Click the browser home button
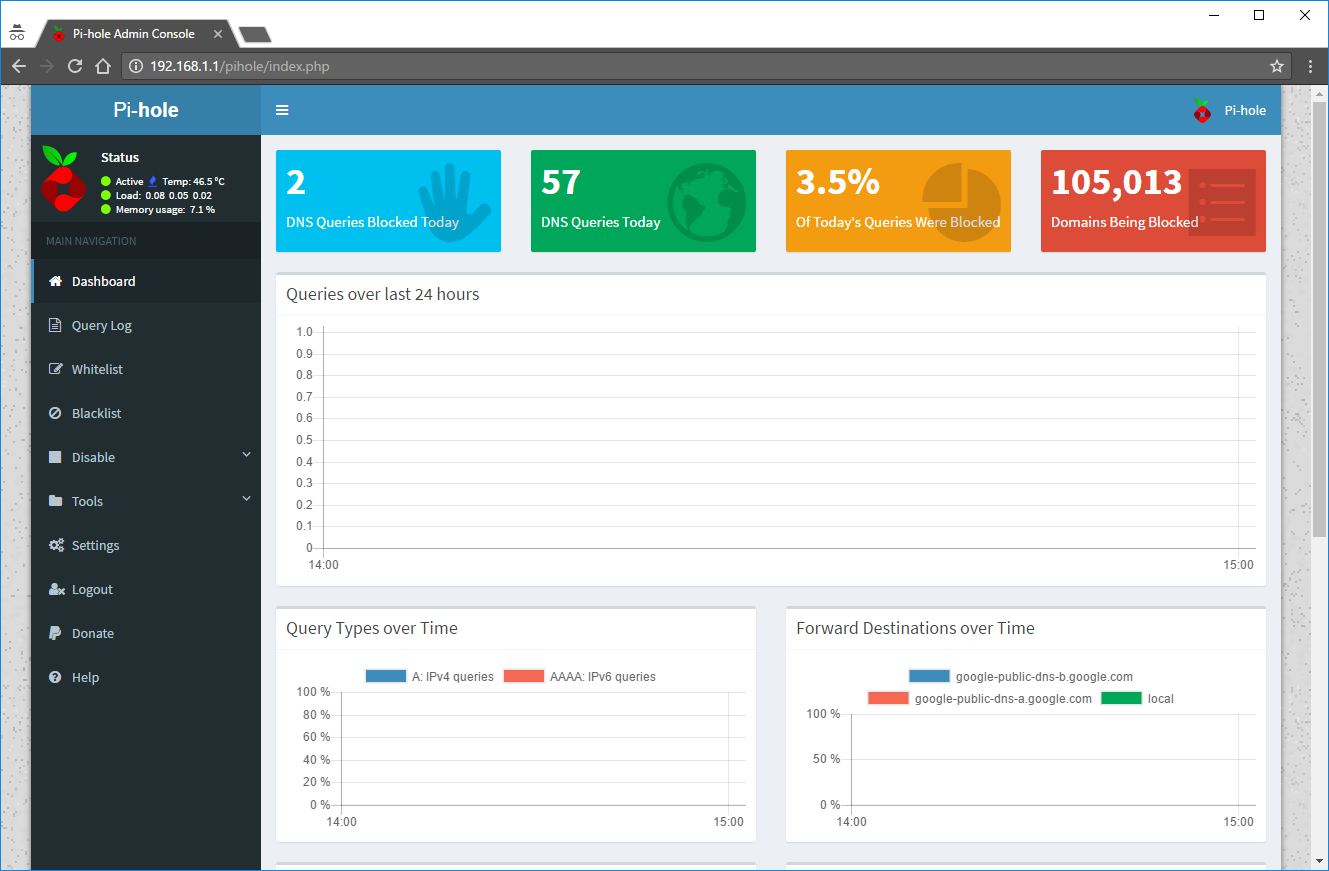1329x871 pixels. tap(102, 66)
